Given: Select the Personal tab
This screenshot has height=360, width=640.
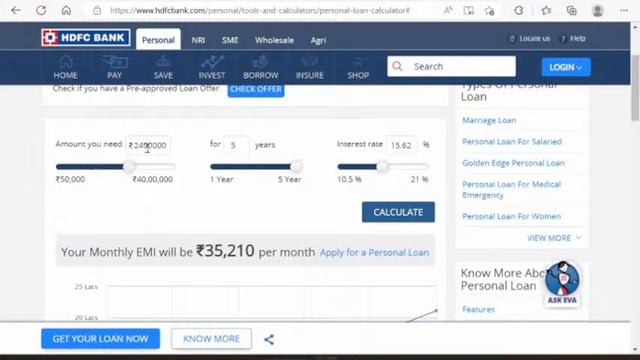Looking at the screenshot, I should point(158,40).
